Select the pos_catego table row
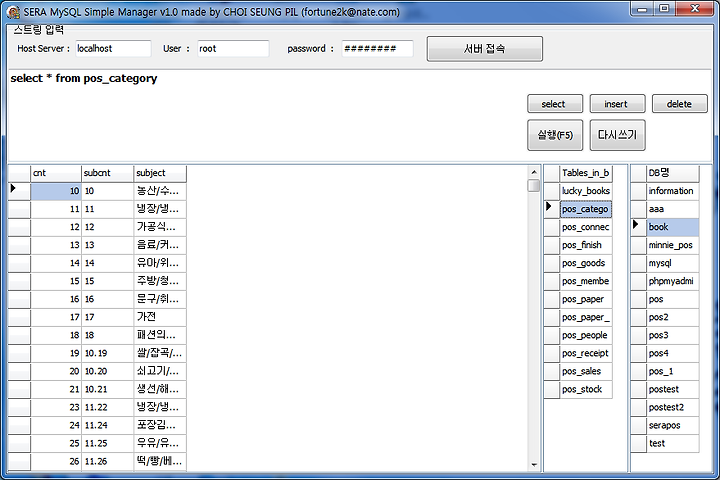The image size is (720, 480). pyautogui.click(x=586, y=209)
